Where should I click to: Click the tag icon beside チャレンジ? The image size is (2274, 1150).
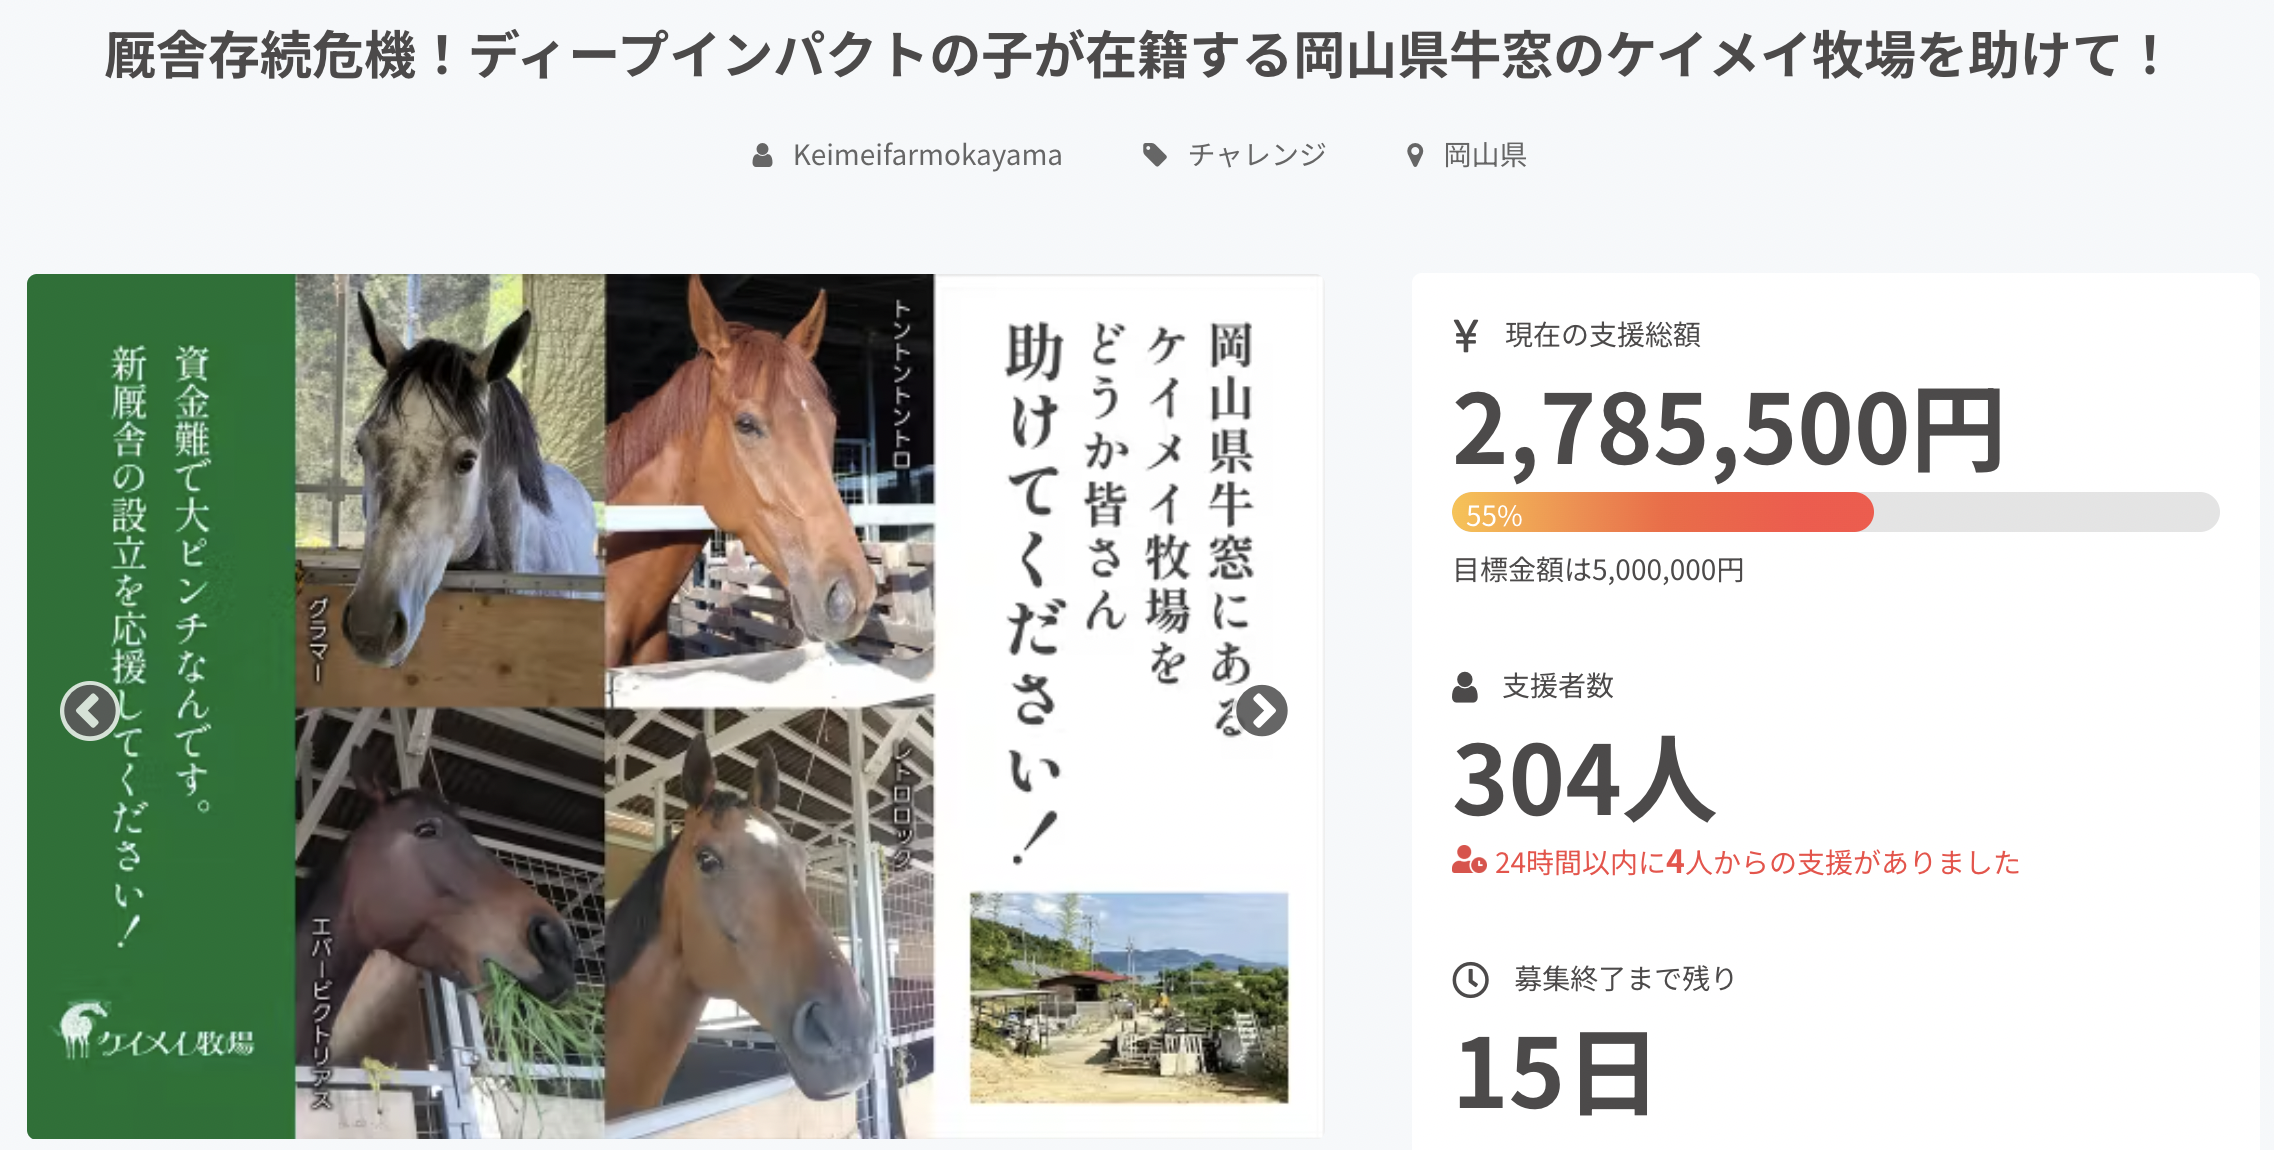coord(1155,155)
